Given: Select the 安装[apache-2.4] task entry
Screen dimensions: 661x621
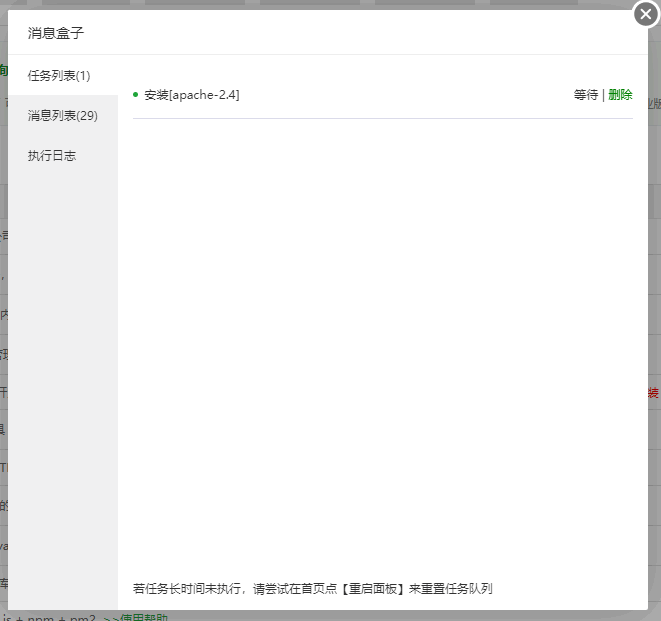Looking at the screenshot, I should click(192, 95).
